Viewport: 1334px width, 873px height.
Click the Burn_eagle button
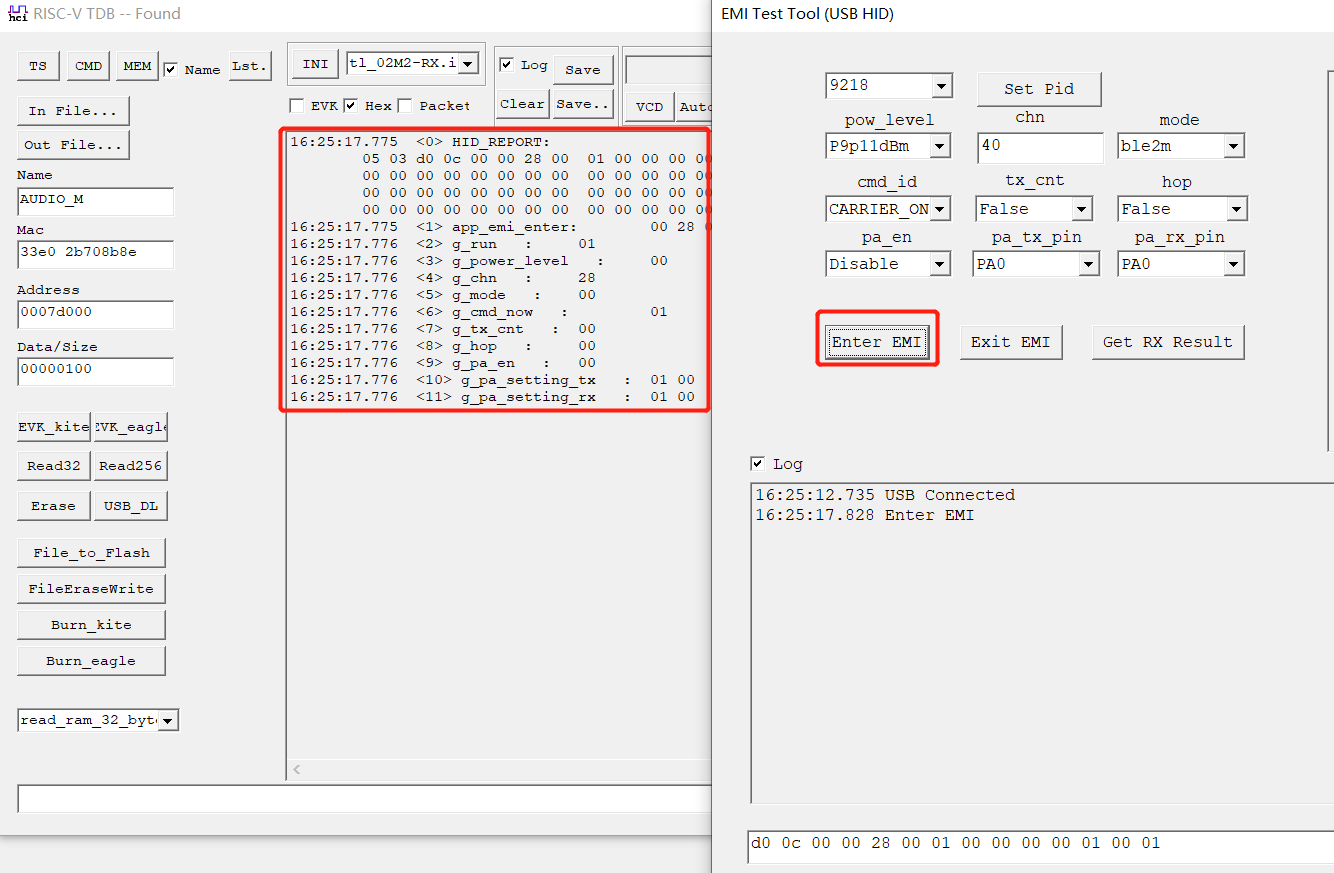[91, 660]
